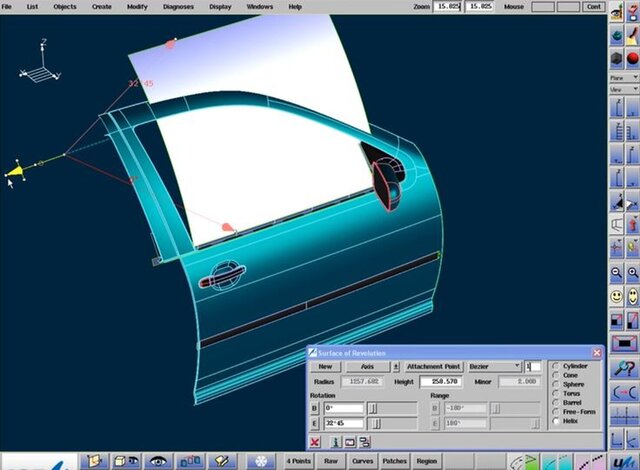Viewport: 640px width, 470px height.
Task: Click the dark cube shading icon
Action: [x=616, y=58]
